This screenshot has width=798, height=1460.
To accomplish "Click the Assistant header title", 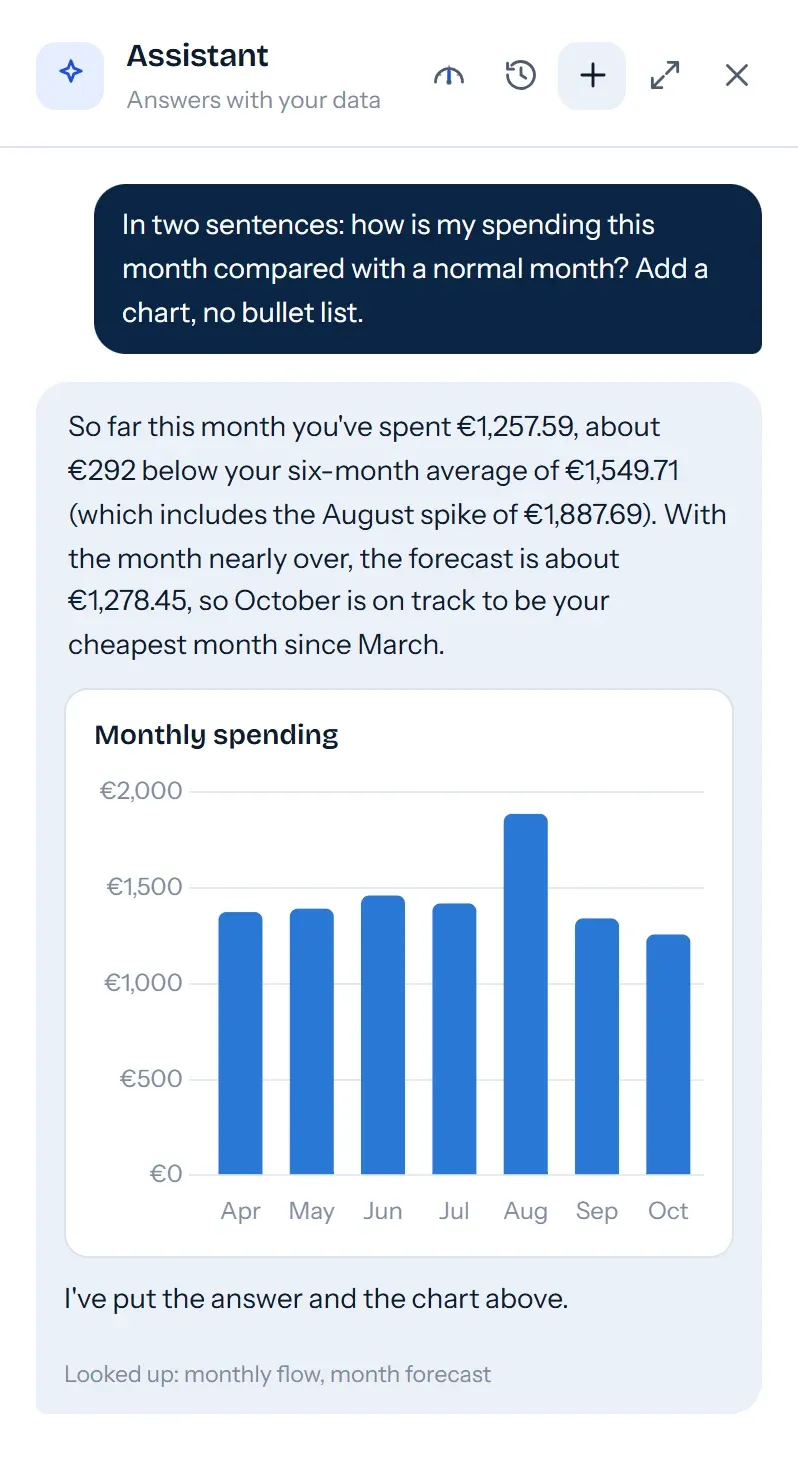I will pos(198,56).
